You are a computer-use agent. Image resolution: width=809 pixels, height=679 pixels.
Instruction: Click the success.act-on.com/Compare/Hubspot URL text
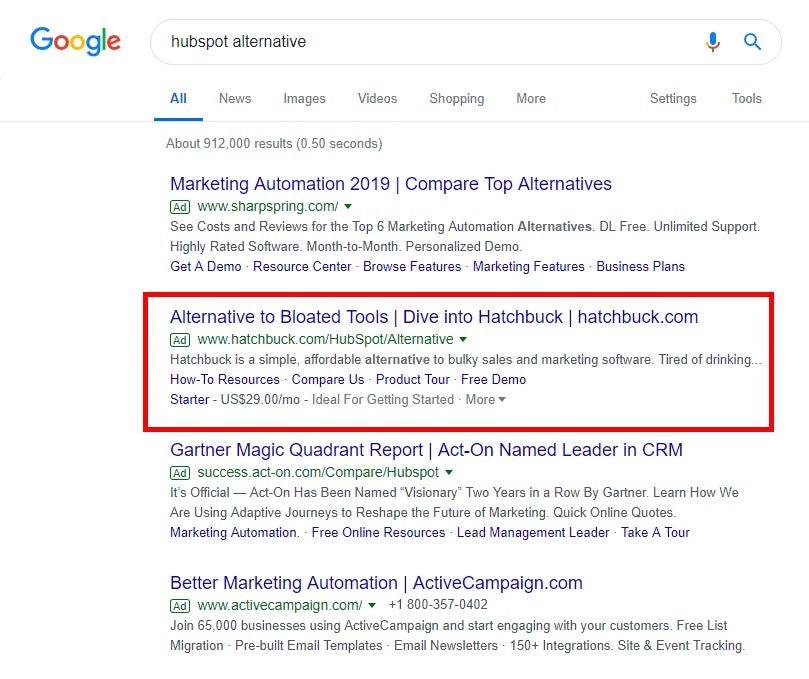[318, 473]
